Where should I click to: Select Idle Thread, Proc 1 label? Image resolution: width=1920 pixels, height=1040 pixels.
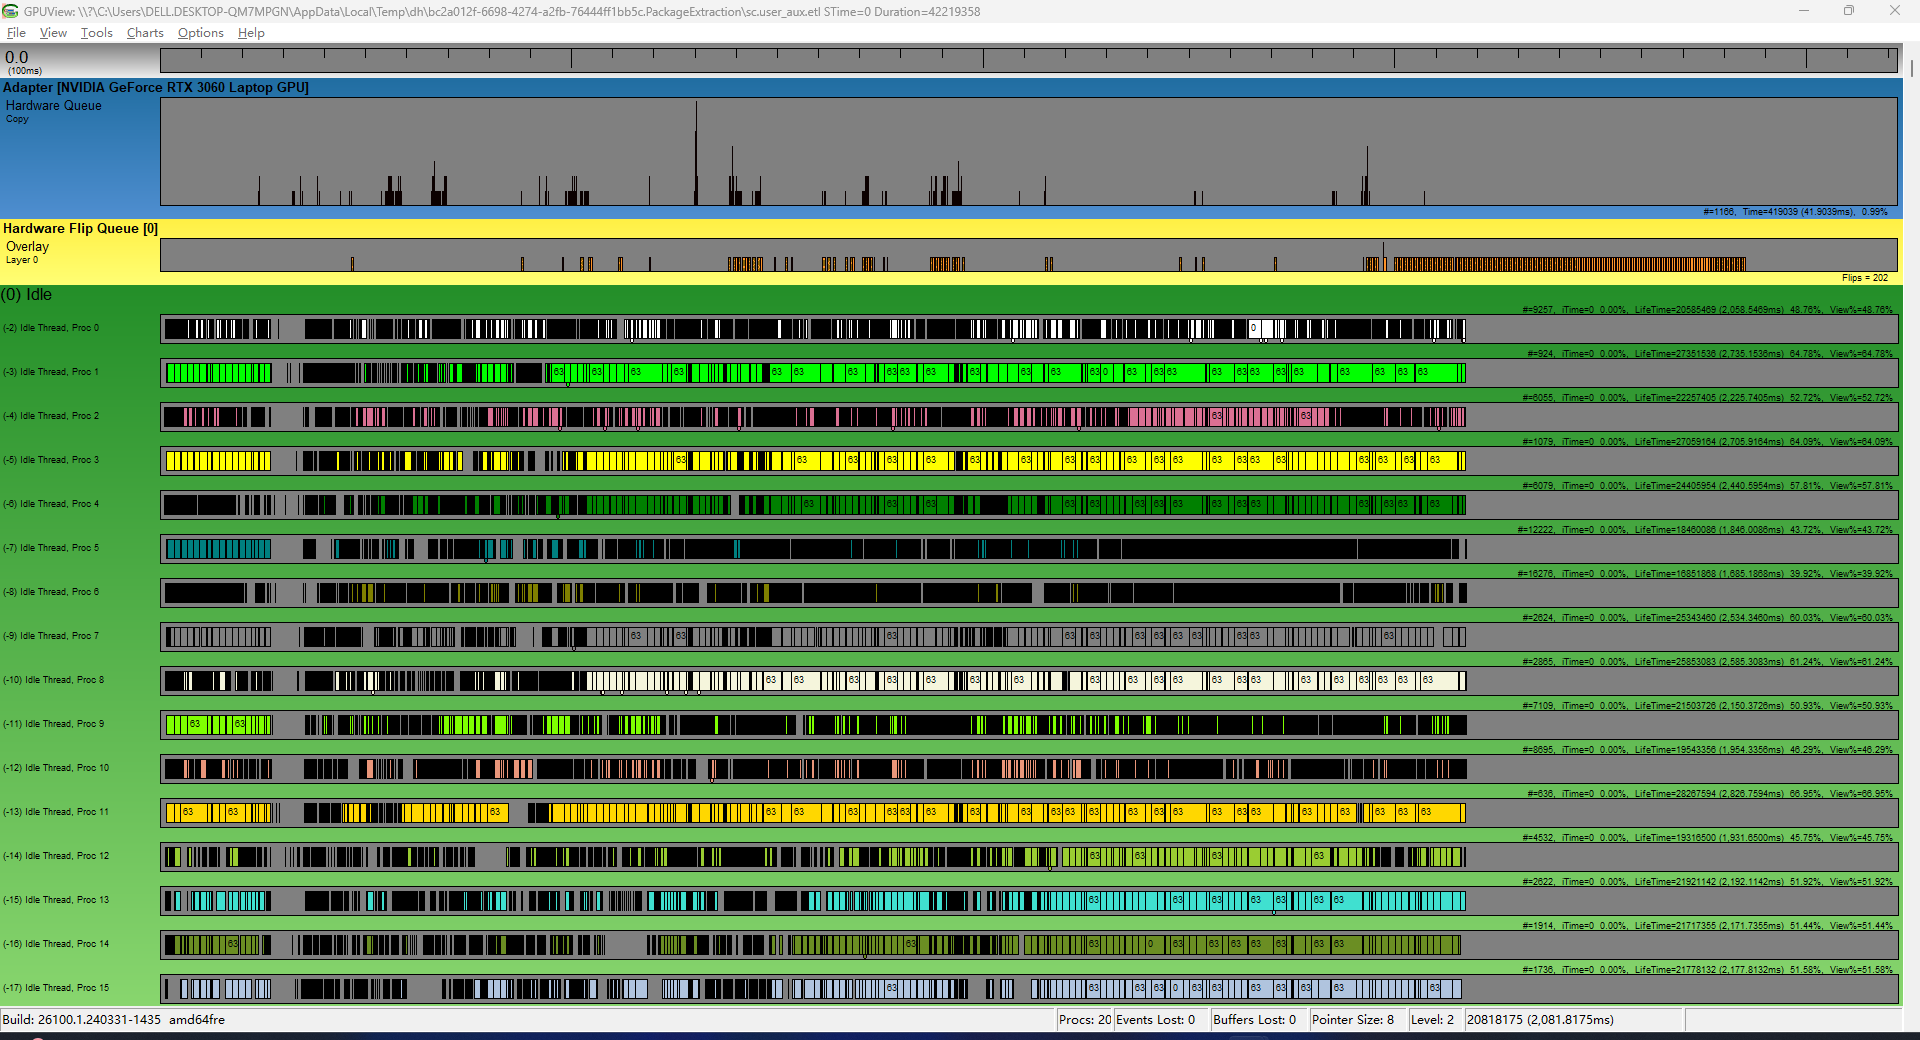coord(51,372)
